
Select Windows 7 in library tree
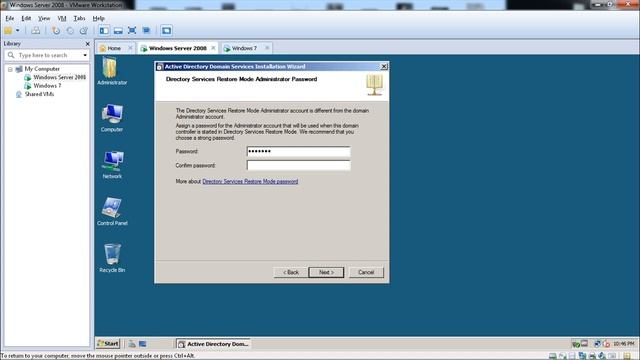[47, 86]
